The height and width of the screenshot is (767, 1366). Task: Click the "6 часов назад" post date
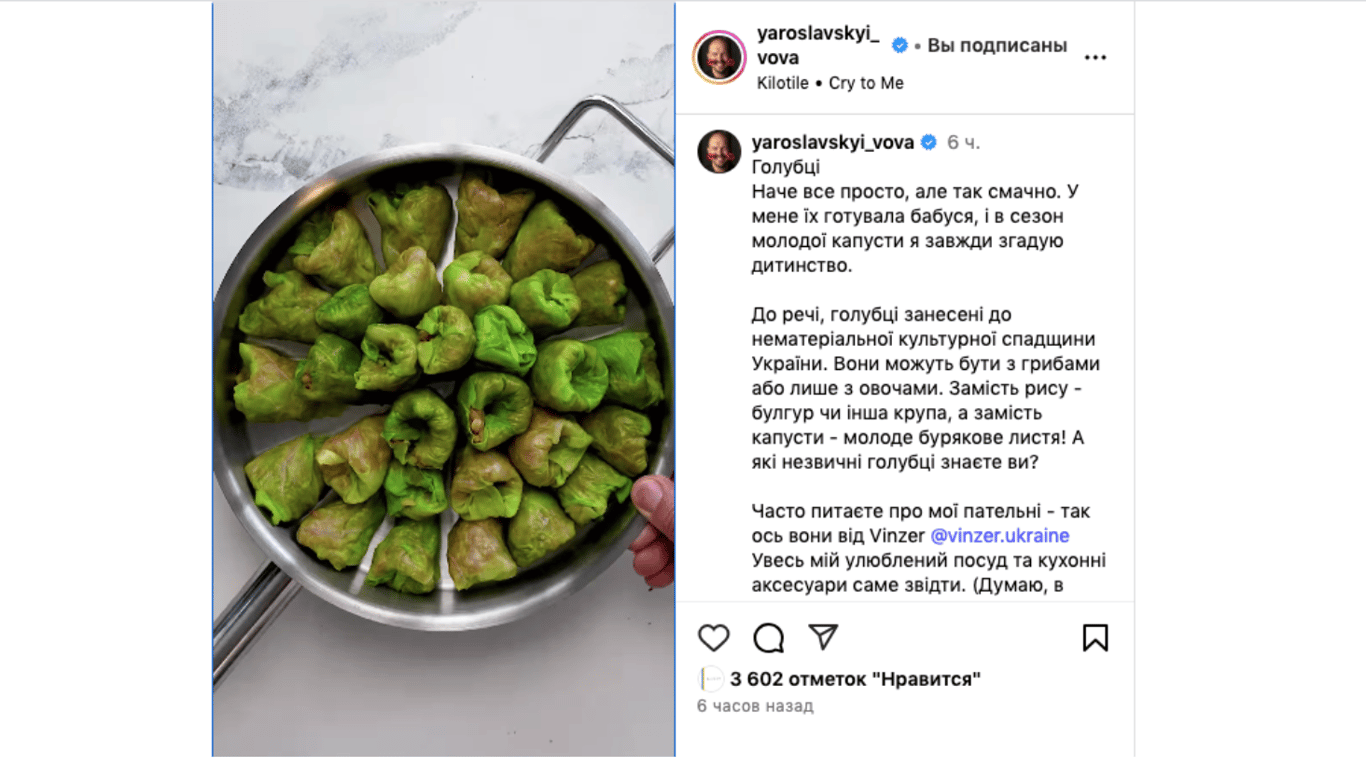pyautogui.click(x=755, y=706)
